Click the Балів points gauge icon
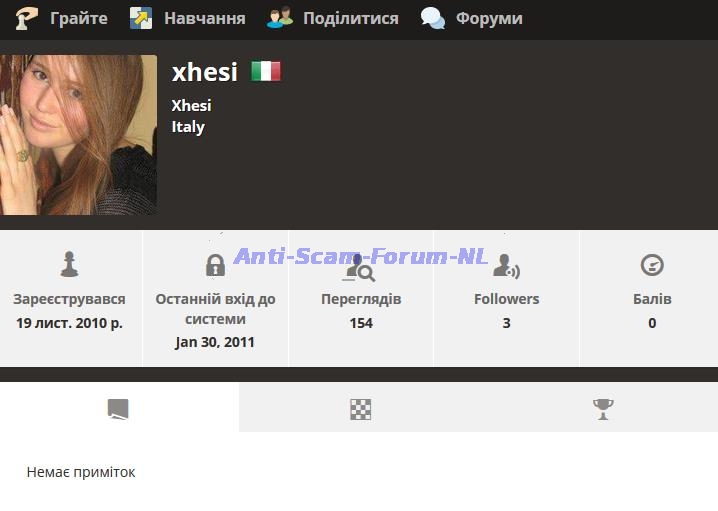 click(x=652, y=265)
